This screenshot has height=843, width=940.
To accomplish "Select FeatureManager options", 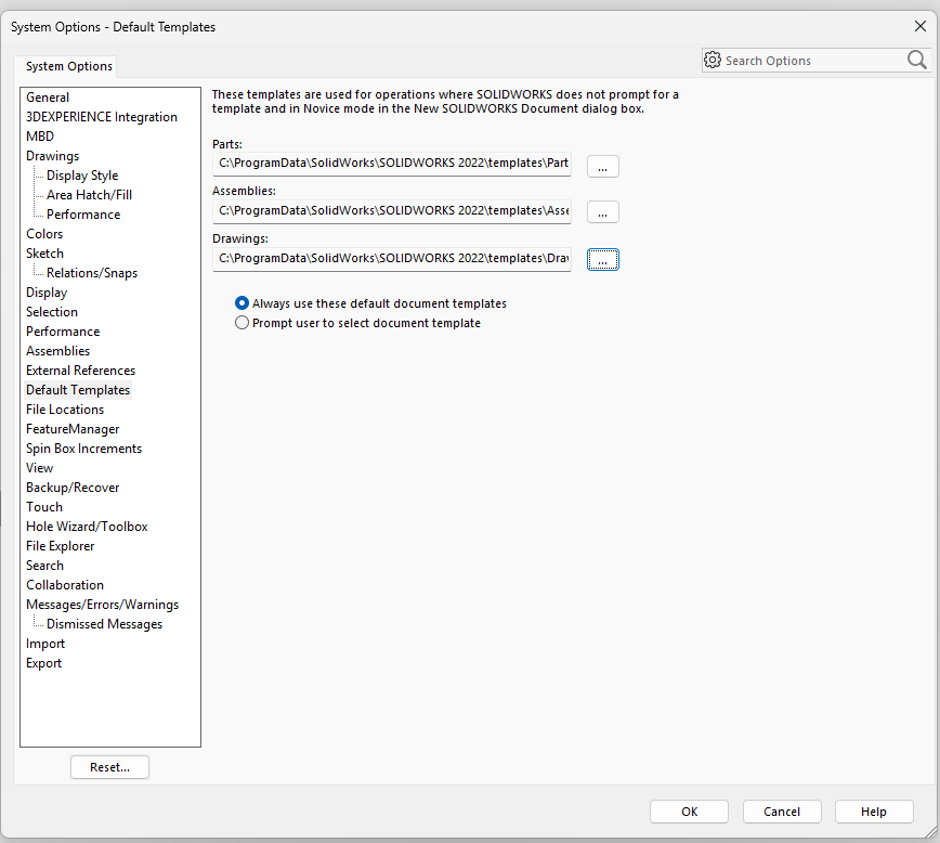I will [73, 429].
